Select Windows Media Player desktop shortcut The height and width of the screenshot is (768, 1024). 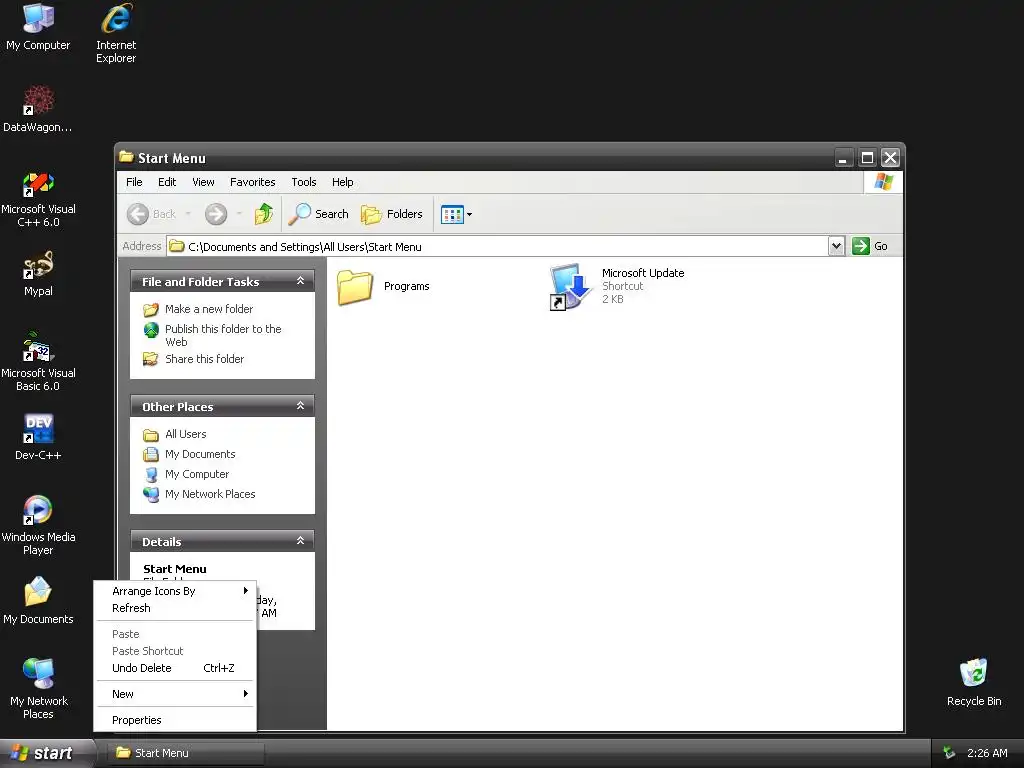coord(38,526)
